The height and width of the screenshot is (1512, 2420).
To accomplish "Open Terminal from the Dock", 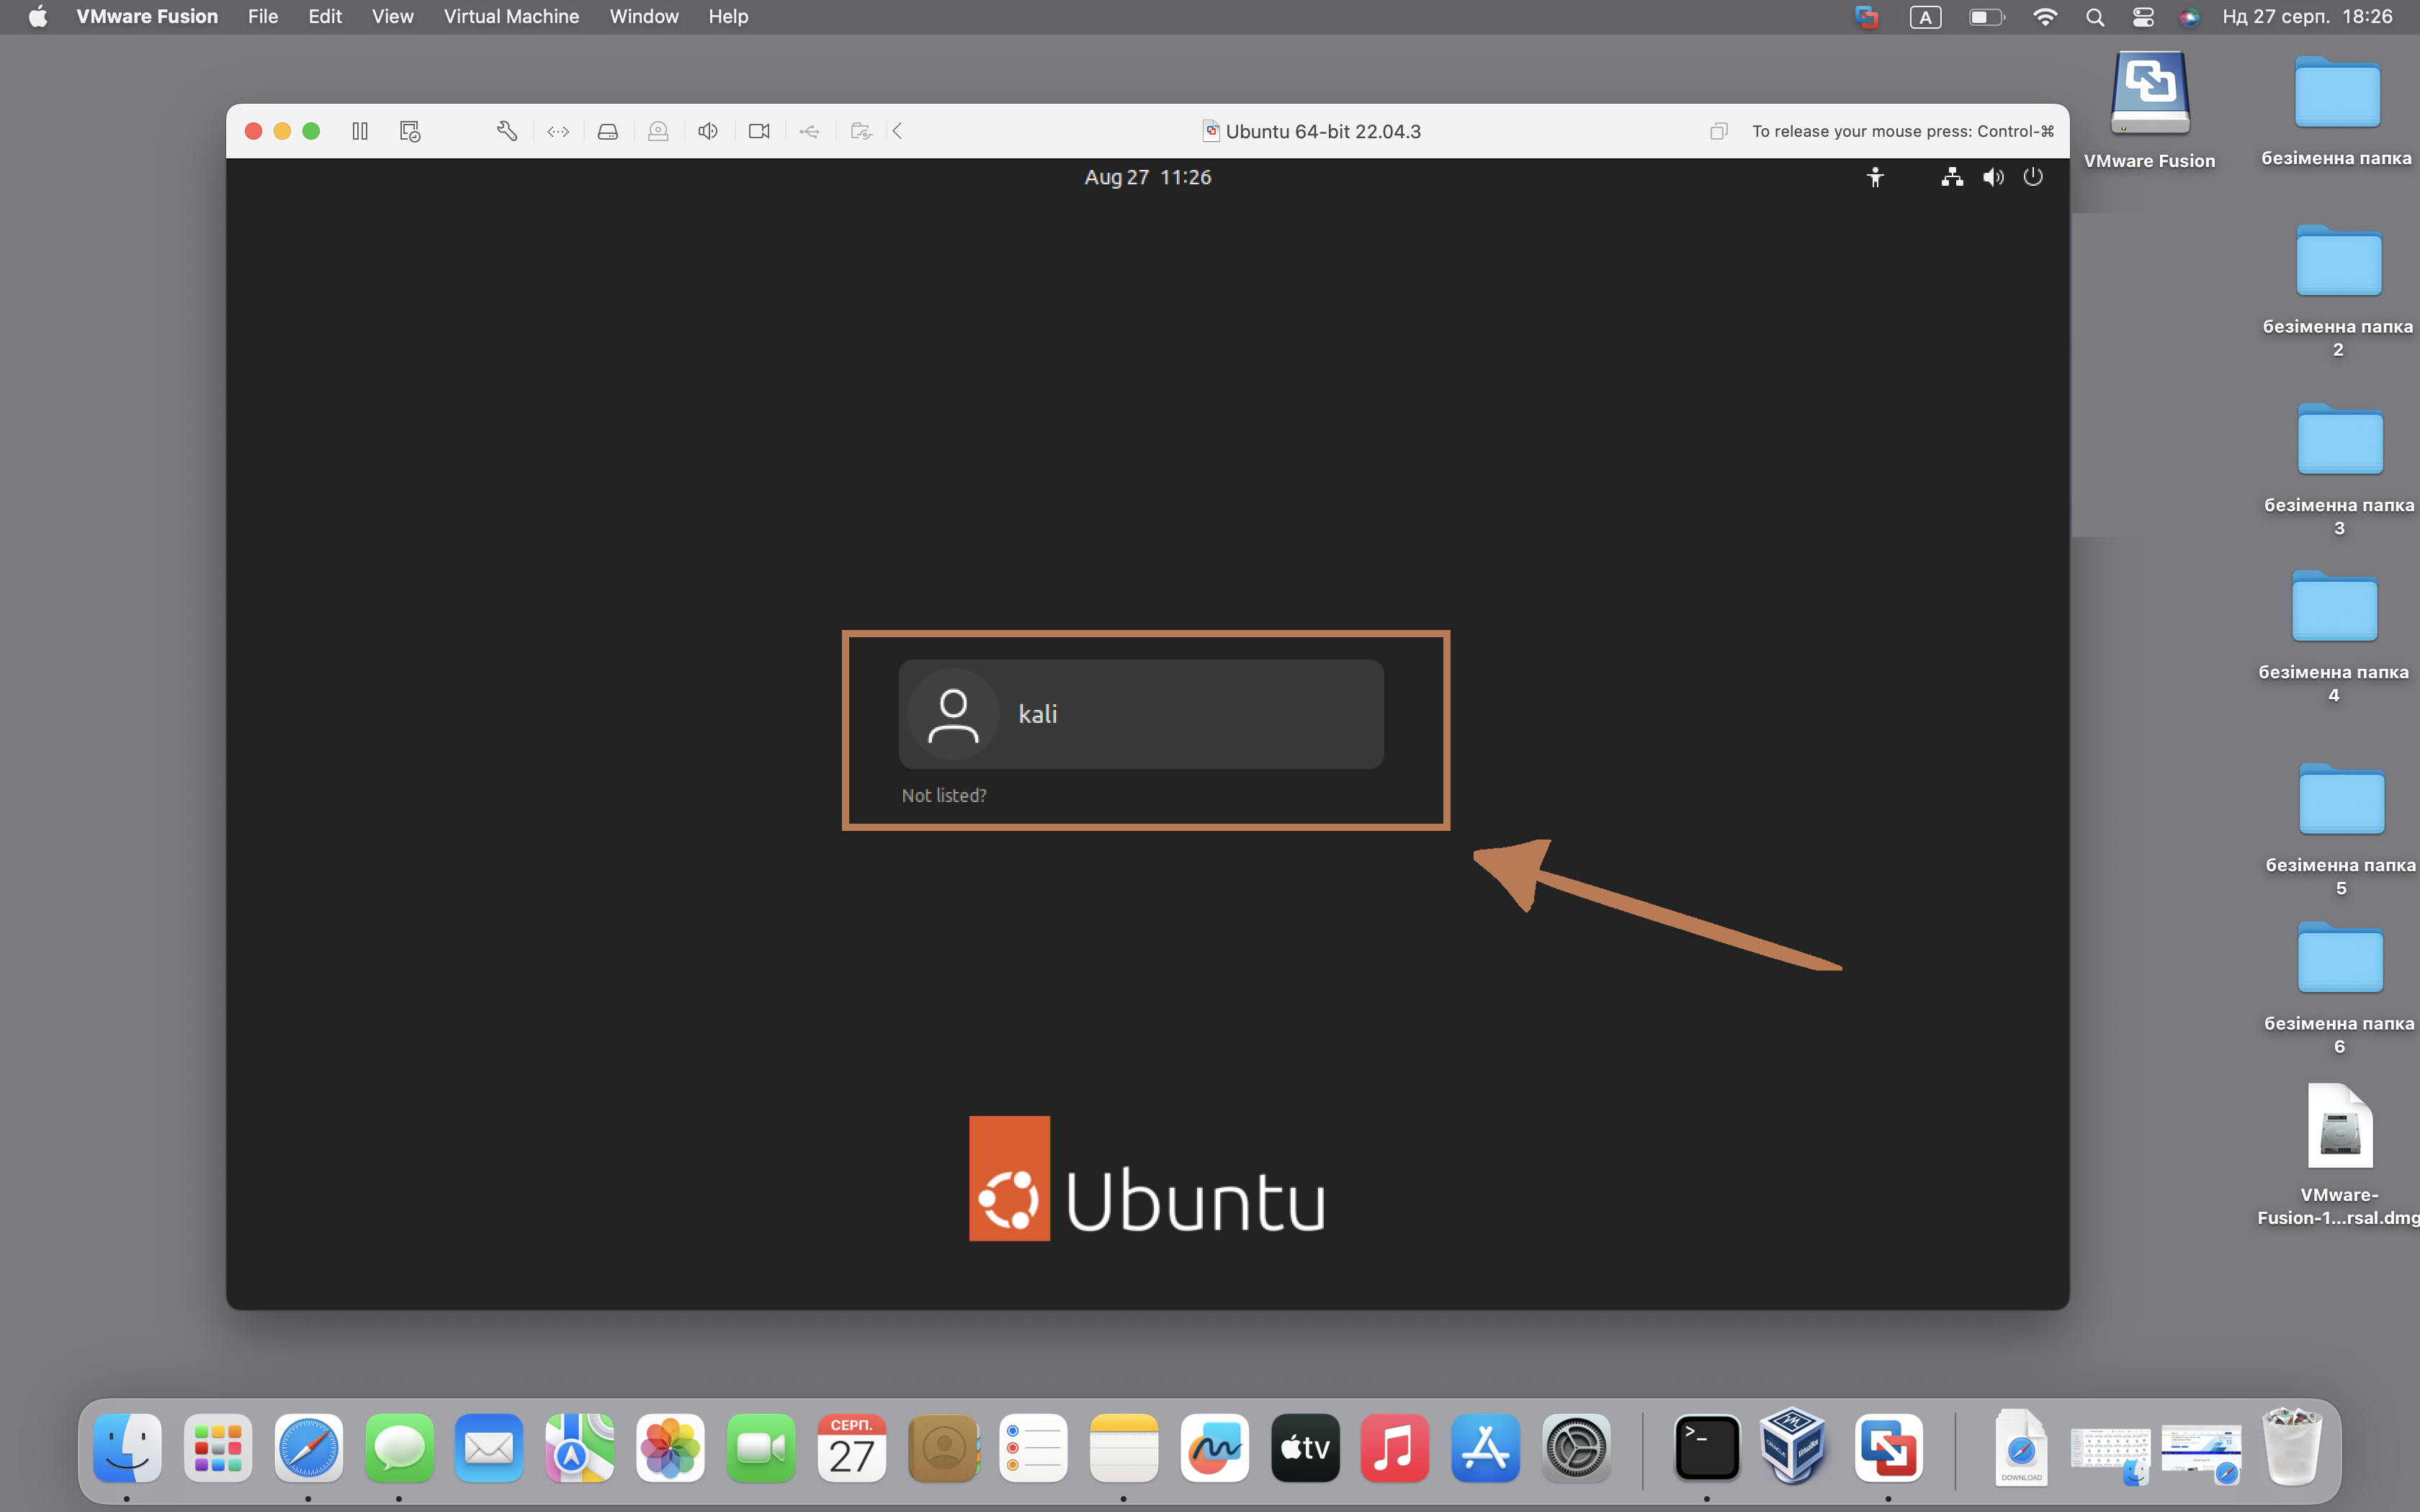I will (1706, 1447).
